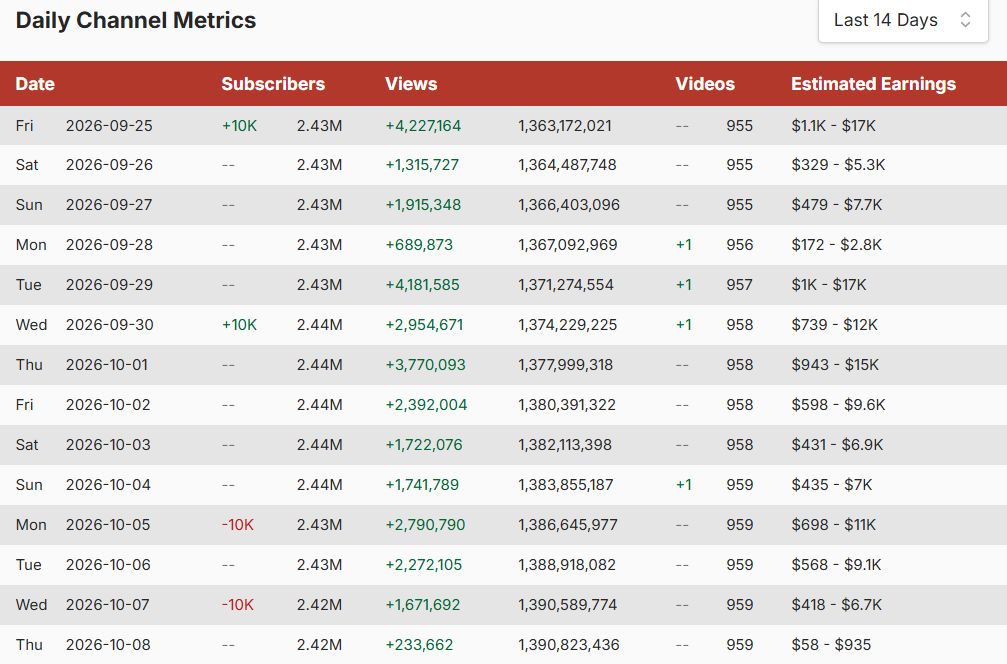Viewport: 1007px width, 664px height.
Task: Click the +233,662 views gain value
Action: 419,645
